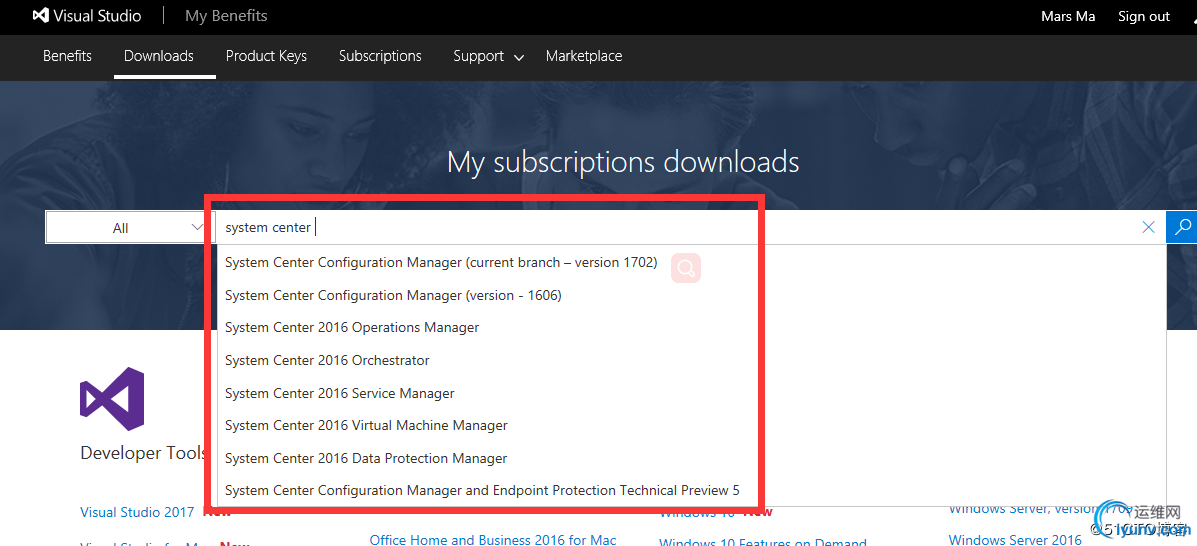This screenshot has width=1197, height=546.
Task: Open the Benefits tab
Action: tap(67, 56)
